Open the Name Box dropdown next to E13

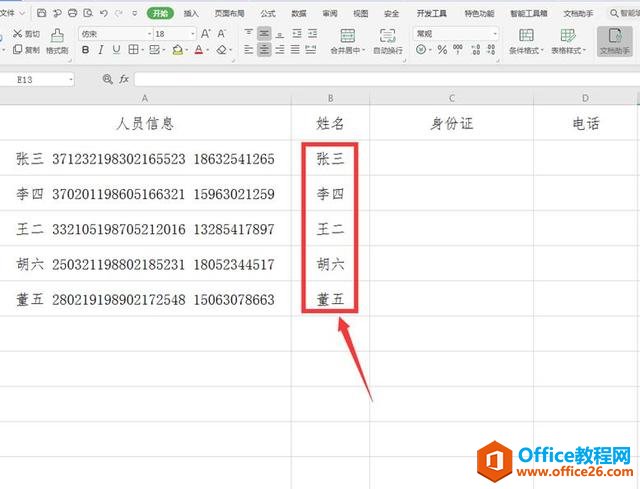point(71,80)
